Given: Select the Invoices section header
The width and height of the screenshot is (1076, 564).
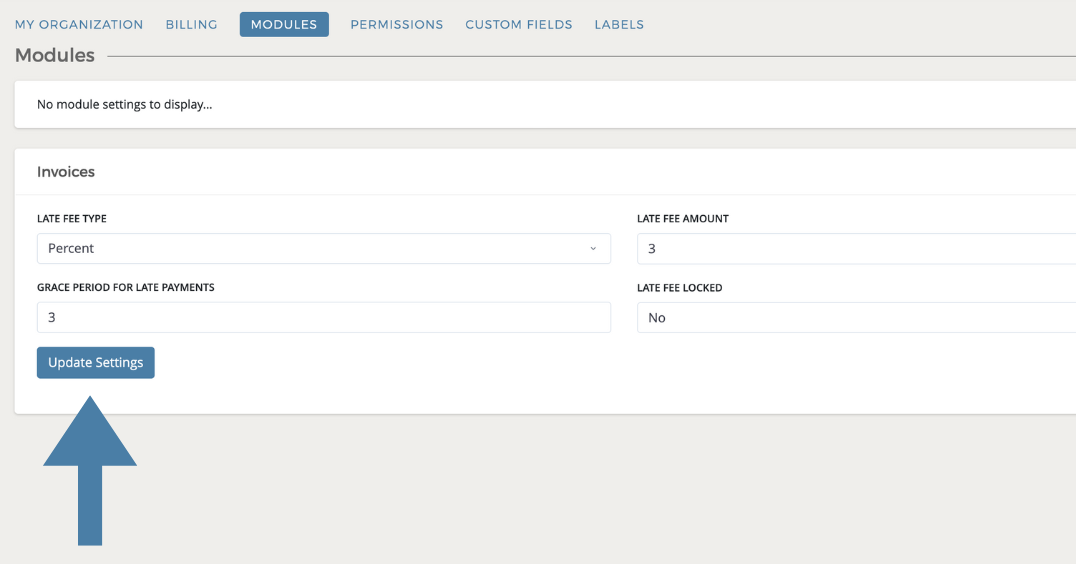Looking at the screenshot, I should pyautogui.click(x=66, y=172).
